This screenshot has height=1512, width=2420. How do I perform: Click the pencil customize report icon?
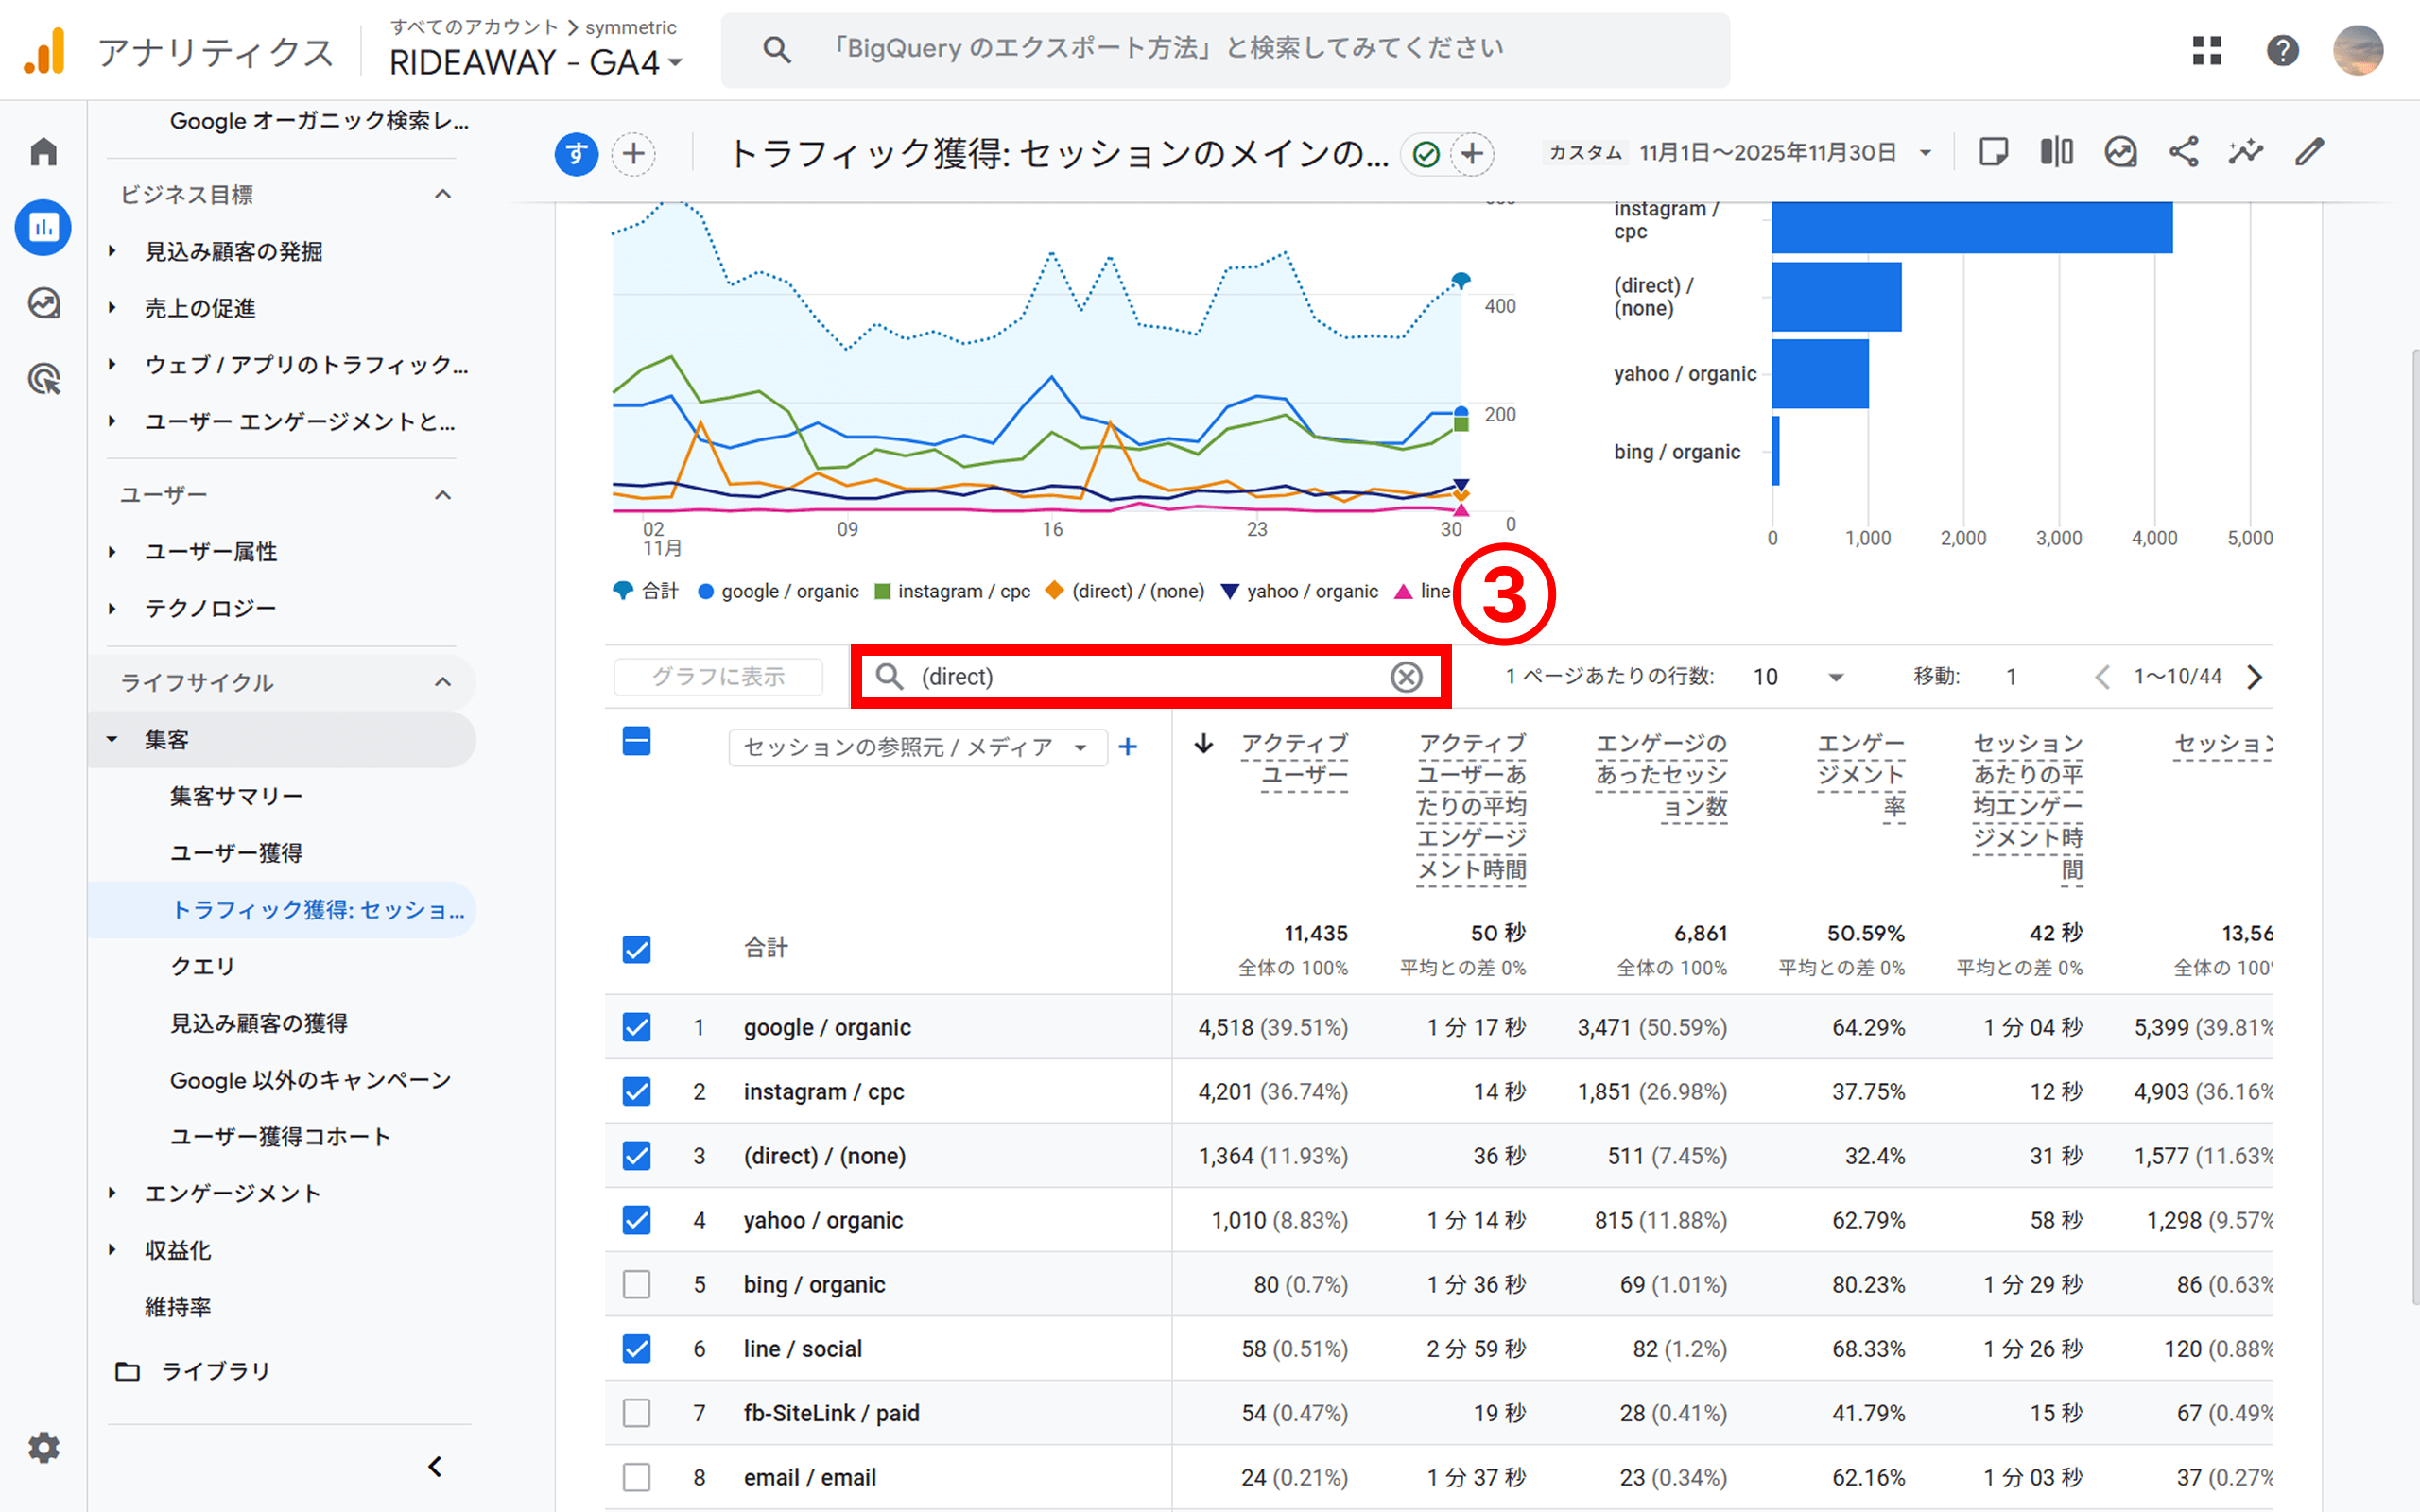[2309, 152]
